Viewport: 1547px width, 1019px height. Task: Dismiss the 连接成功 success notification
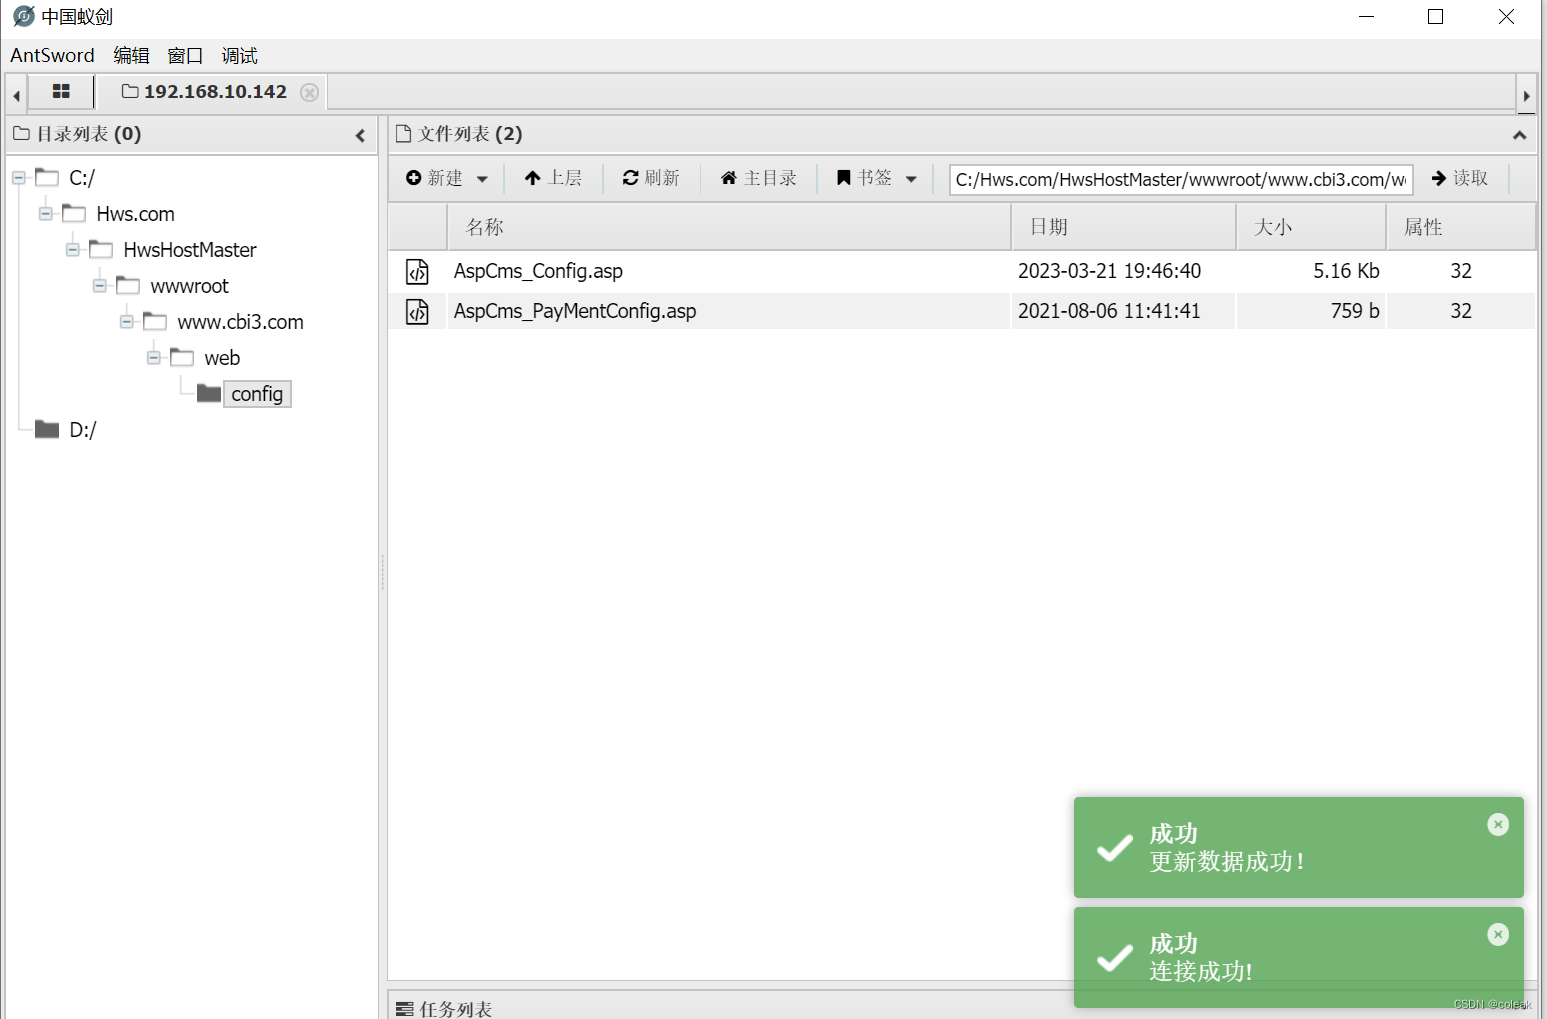point(1497,934)
